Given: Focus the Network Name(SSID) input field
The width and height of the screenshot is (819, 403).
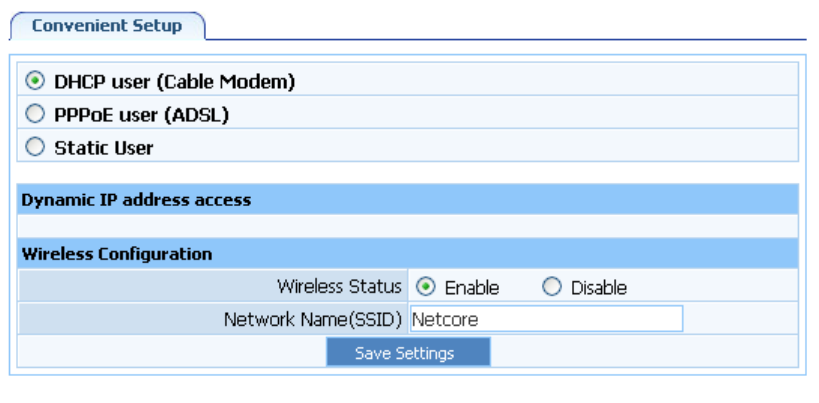Looking at the screenshot, I should [x=545, y=320].
